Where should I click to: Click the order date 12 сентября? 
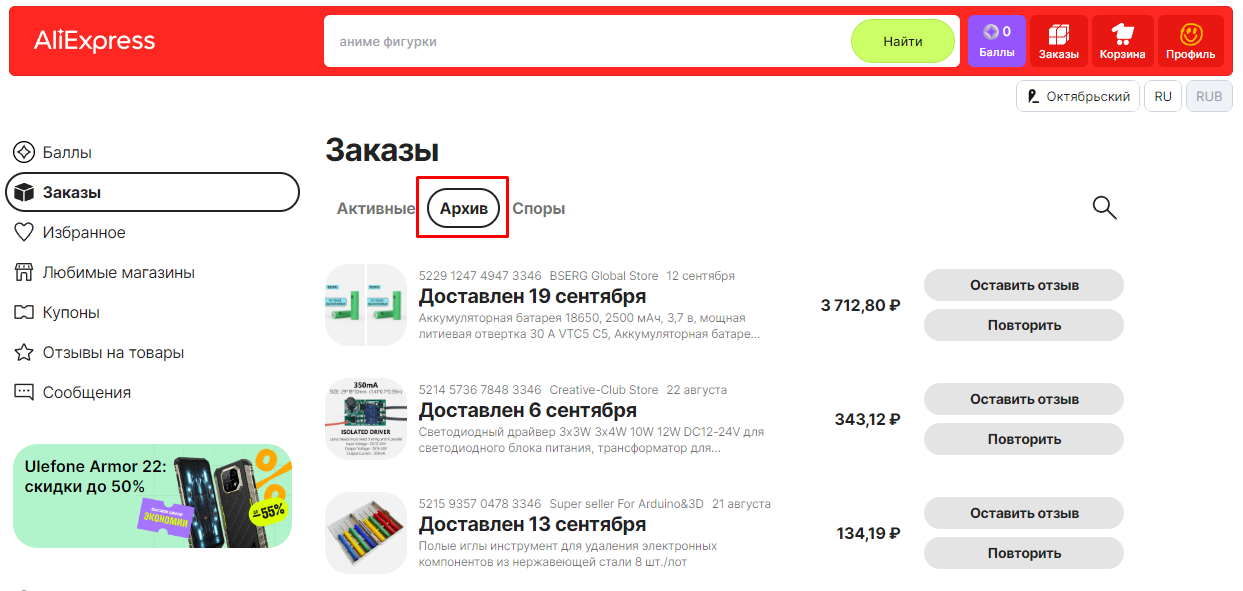pos(701,276)
